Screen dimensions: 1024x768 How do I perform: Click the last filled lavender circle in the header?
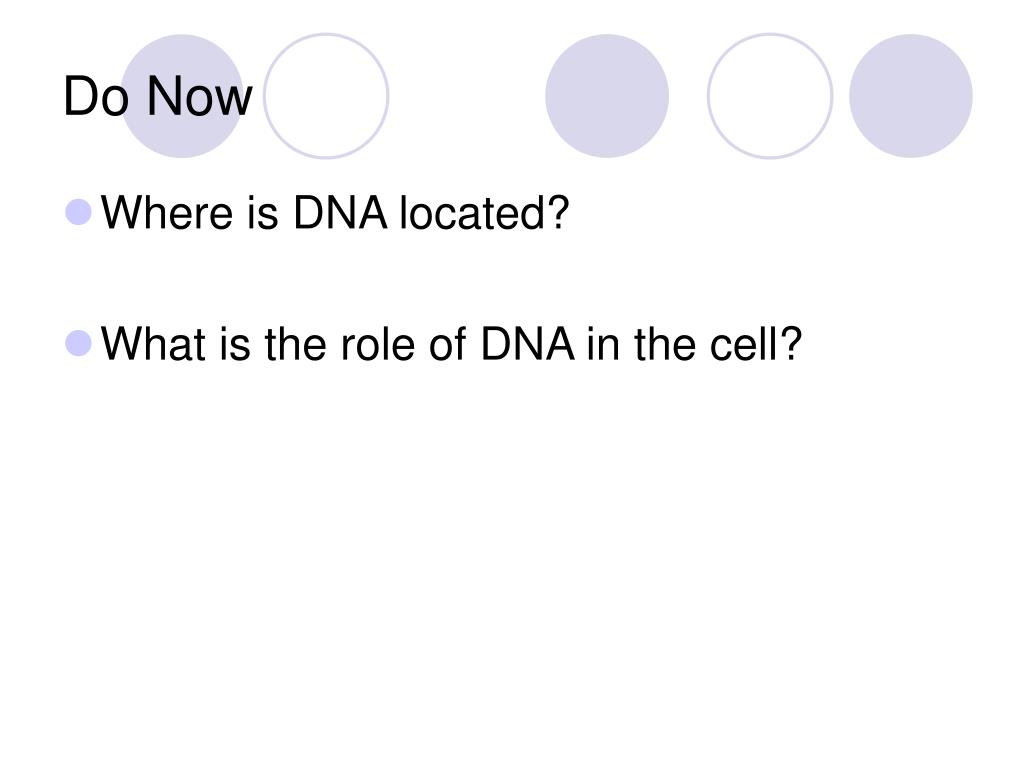(x=911, y=96)
